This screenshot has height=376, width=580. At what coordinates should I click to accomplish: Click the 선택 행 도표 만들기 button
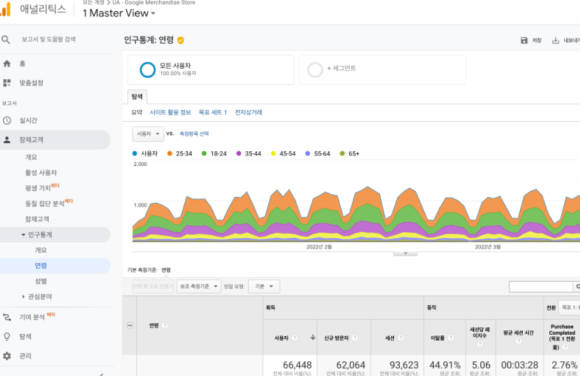click(153, 286)
